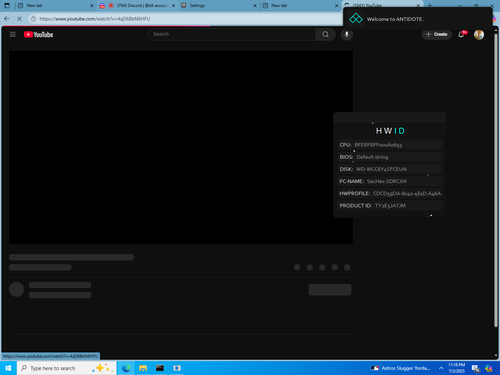Select the BIOS Default string row

[x=390, y=157]
